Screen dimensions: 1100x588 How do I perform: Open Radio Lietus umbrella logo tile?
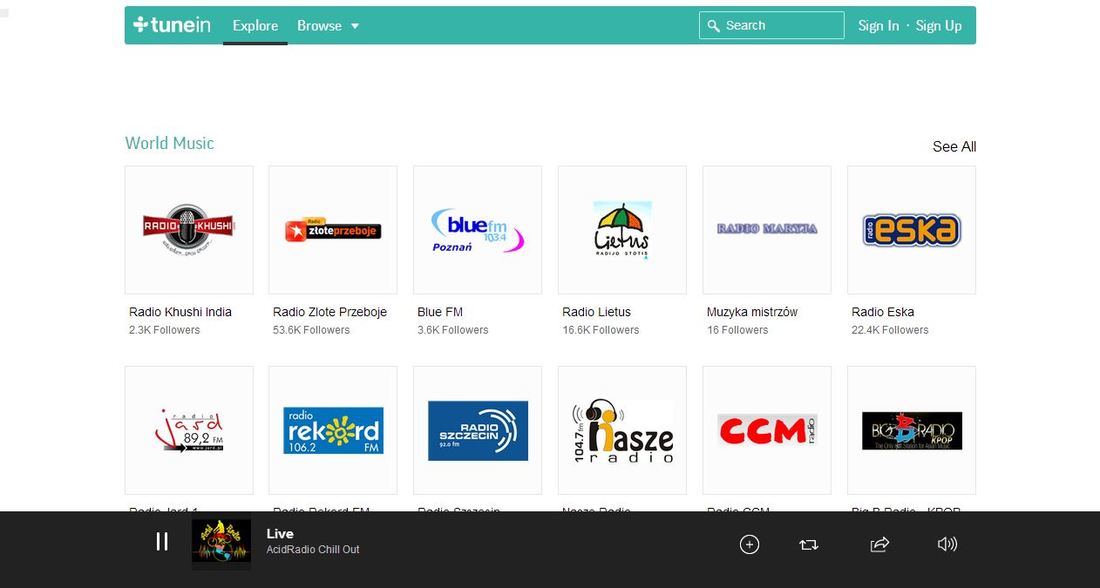(622, 230)
